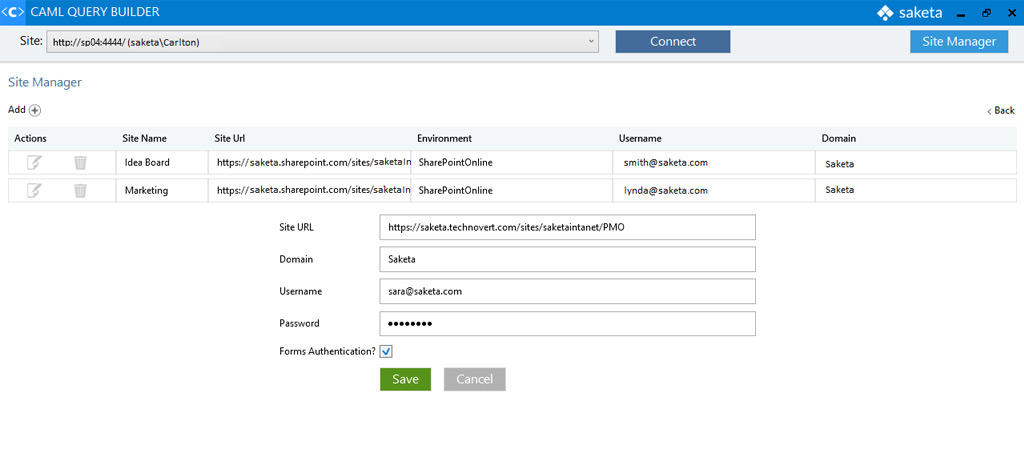
Task: Click the Site Name column header
Action: (x=144, y=138)
